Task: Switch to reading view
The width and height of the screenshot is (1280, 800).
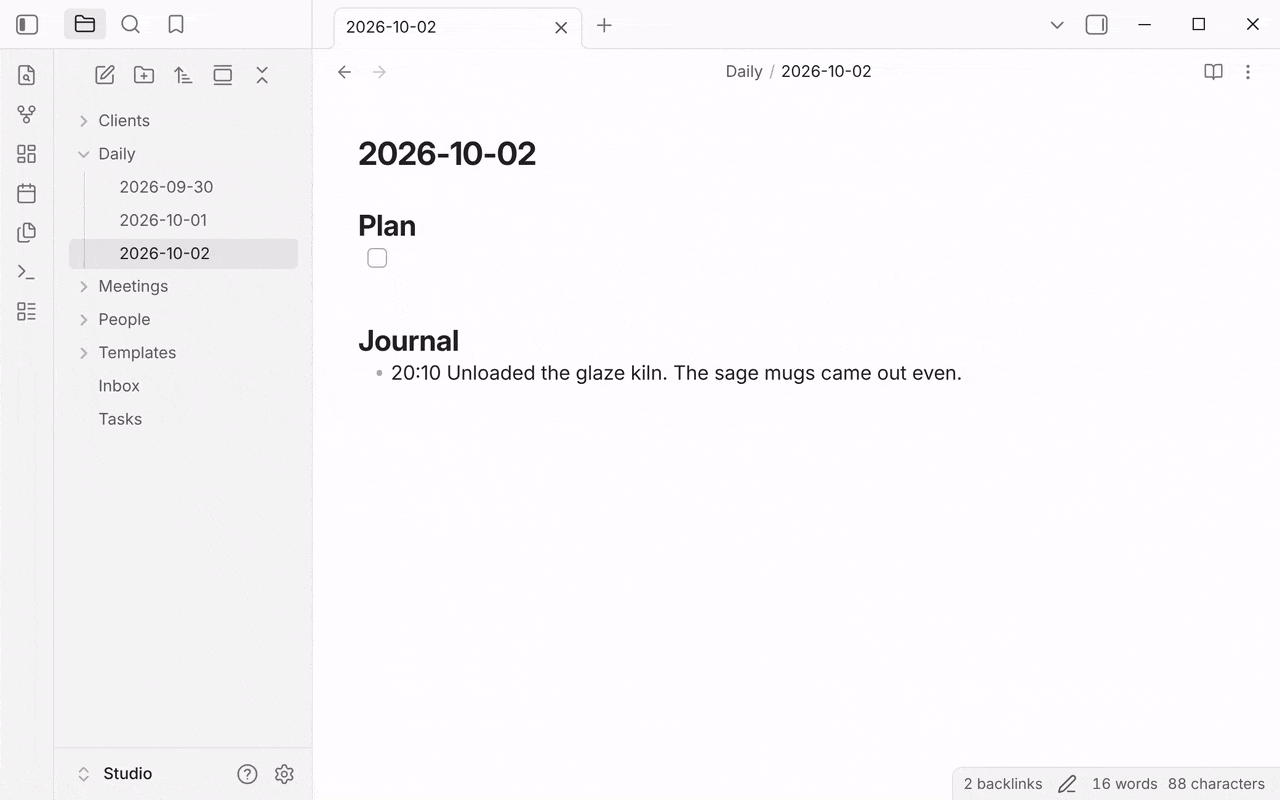Action: (1213, 72)
